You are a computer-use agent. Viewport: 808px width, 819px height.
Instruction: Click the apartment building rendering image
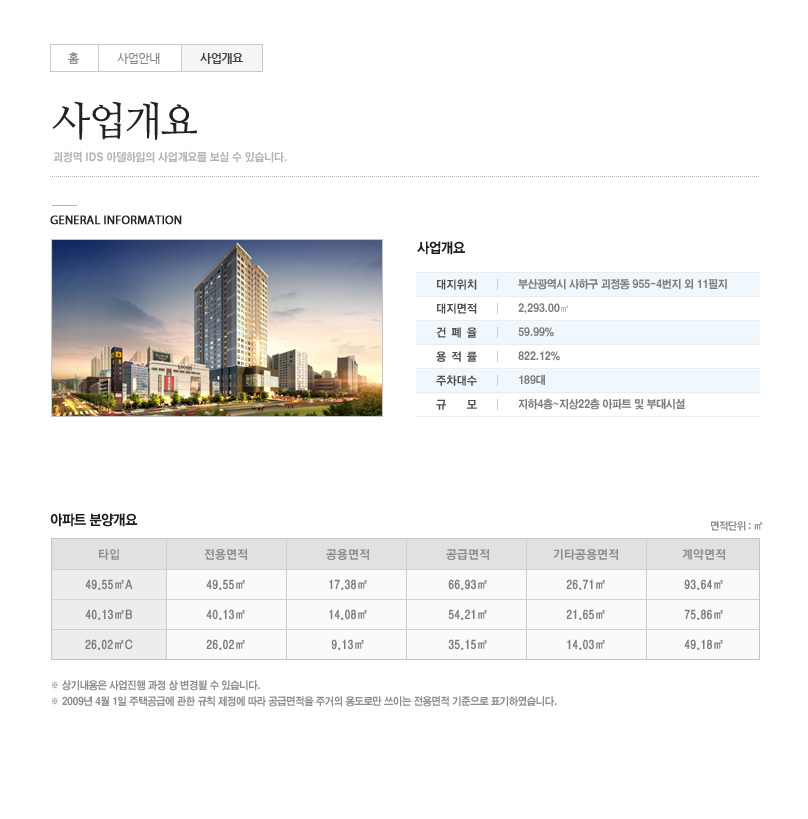217,328
